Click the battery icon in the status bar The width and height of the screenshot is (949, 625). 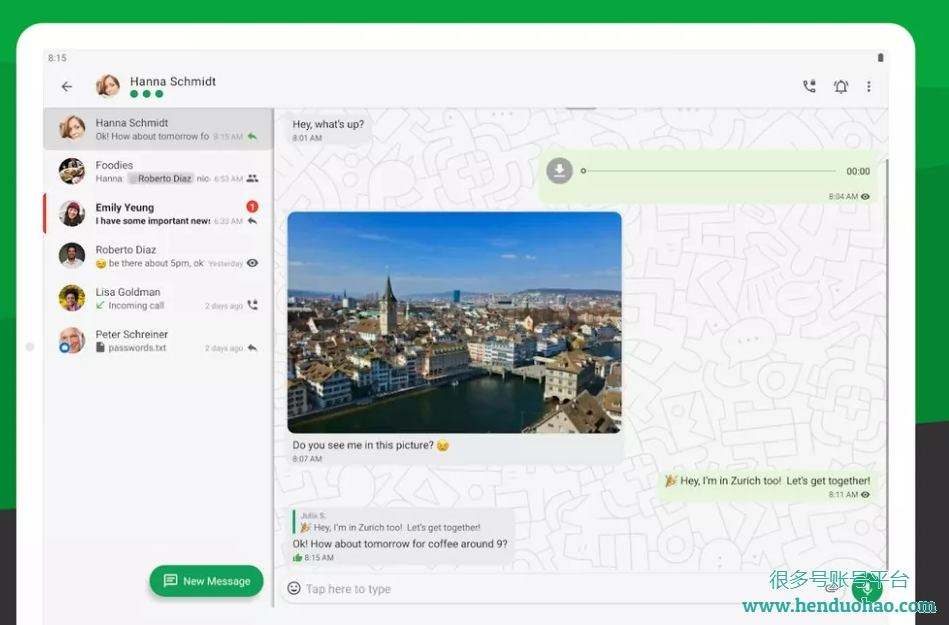(x=880, y=57)
